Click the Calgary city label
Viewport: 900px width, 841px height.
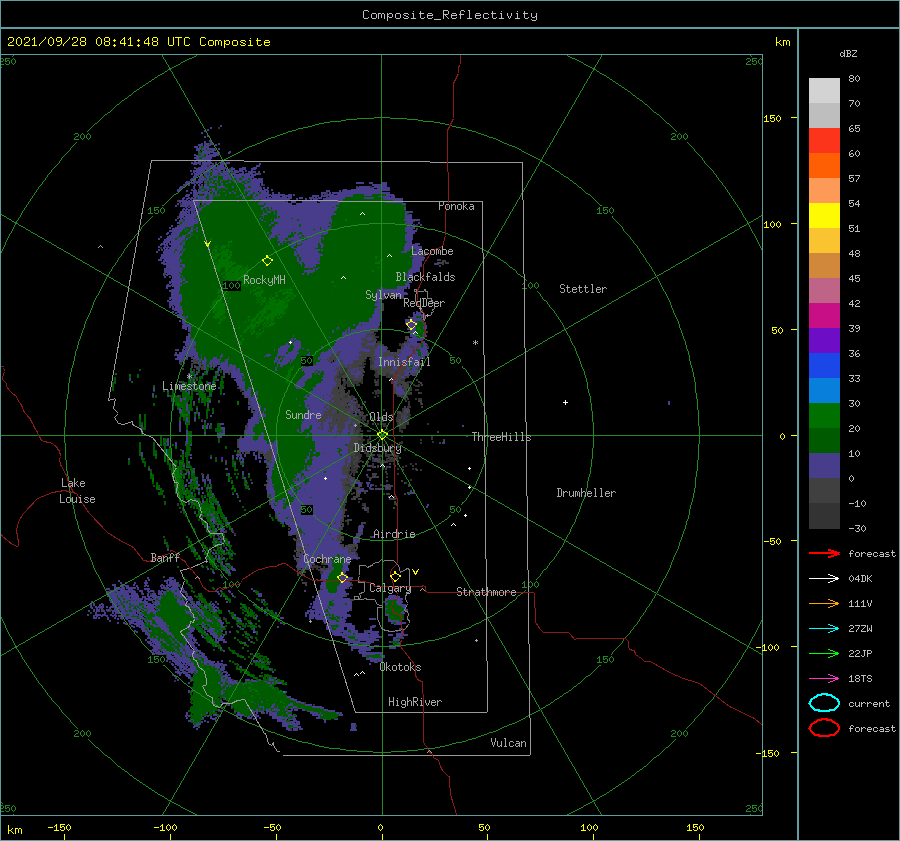[390, 588]
